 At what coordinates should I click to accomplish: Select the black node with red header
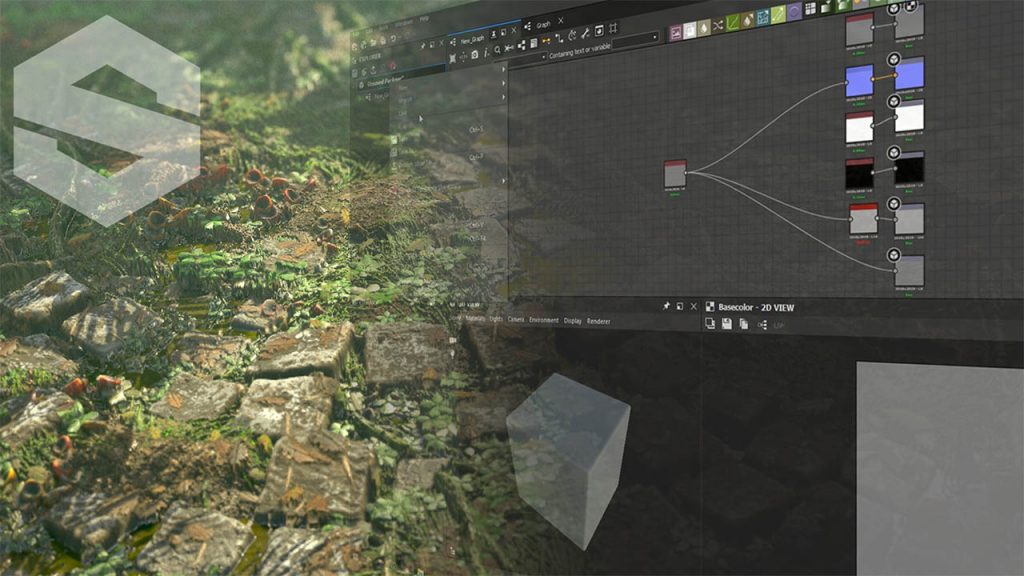[859, 173]
